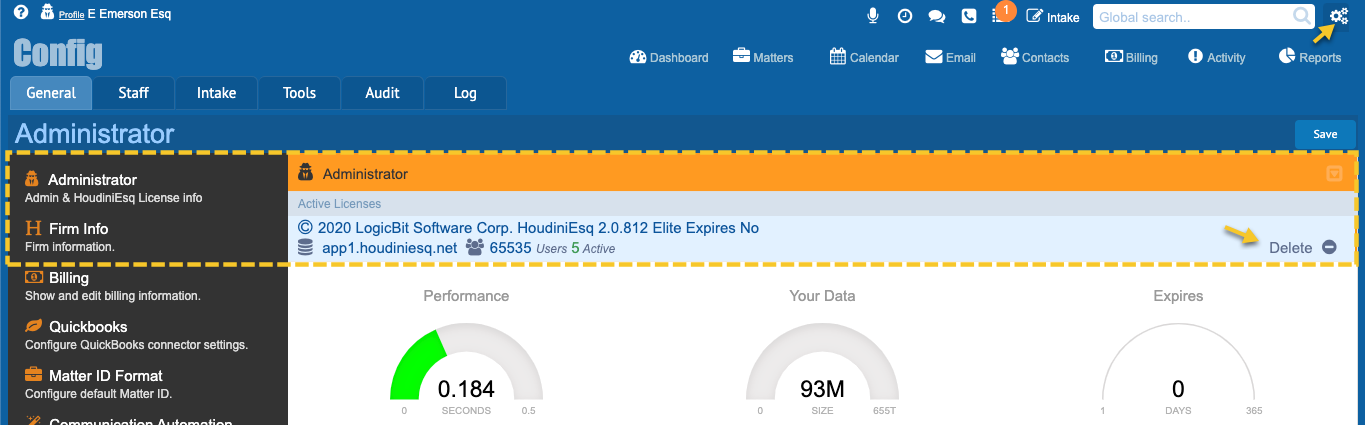Select Billing in the sidebar list
Viewport: 1365px width, 425px height.
(147, 286)
